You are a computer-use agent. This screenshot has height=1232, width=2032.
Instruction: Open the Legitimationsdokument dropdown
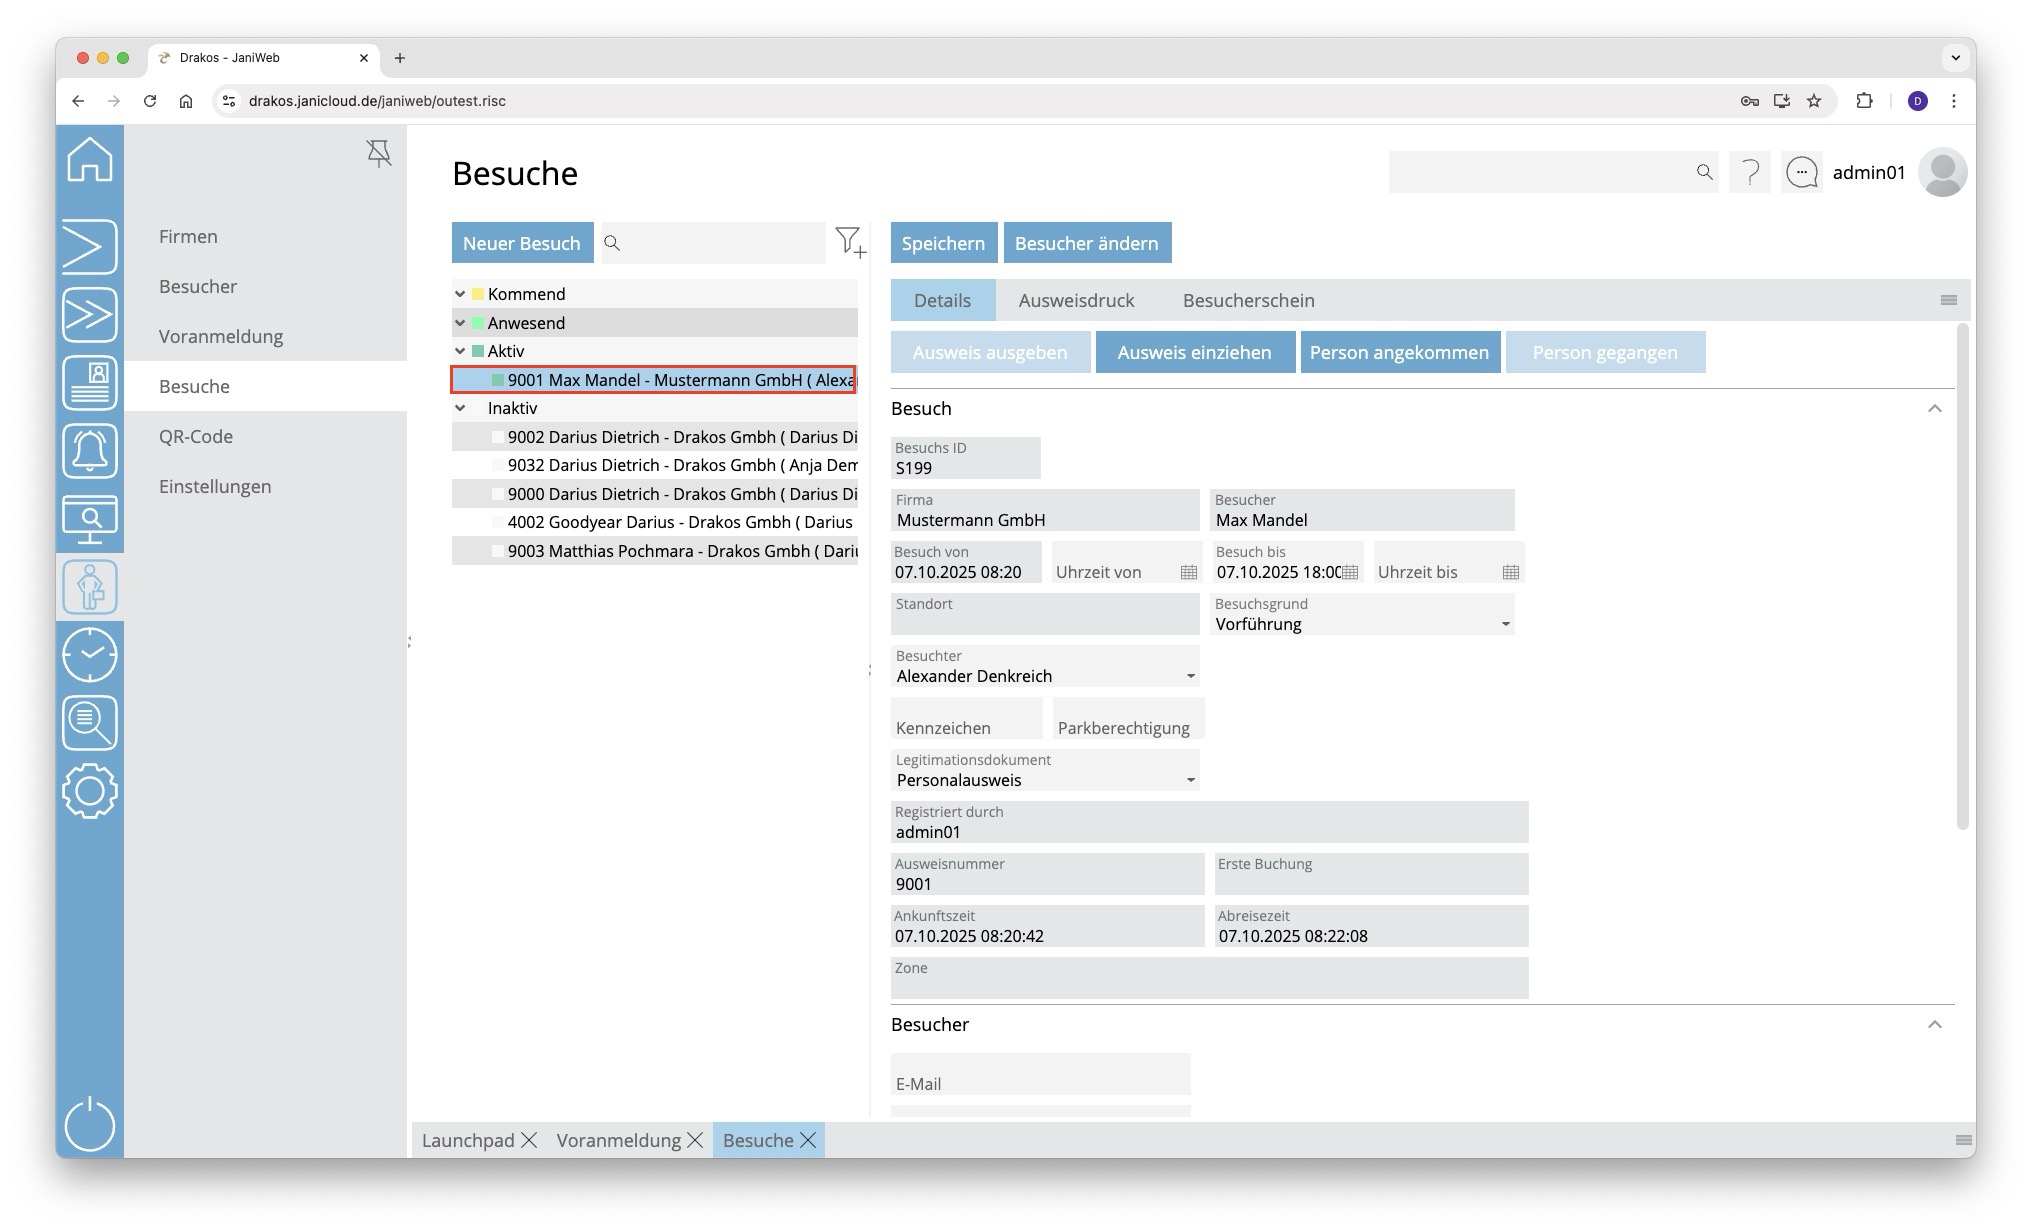(x=1190, y=780)
